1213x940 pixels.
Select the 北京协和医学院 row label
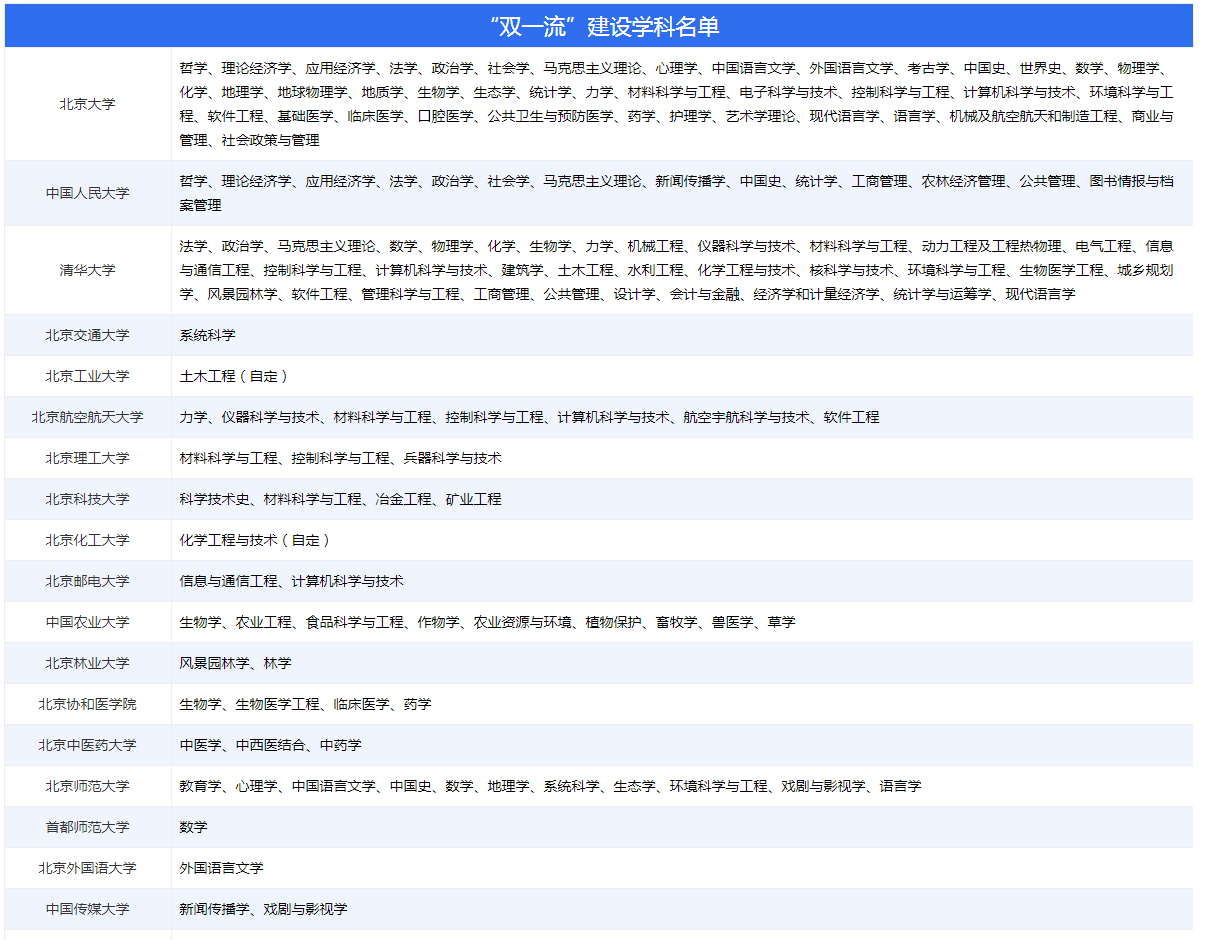coord(87,704)
